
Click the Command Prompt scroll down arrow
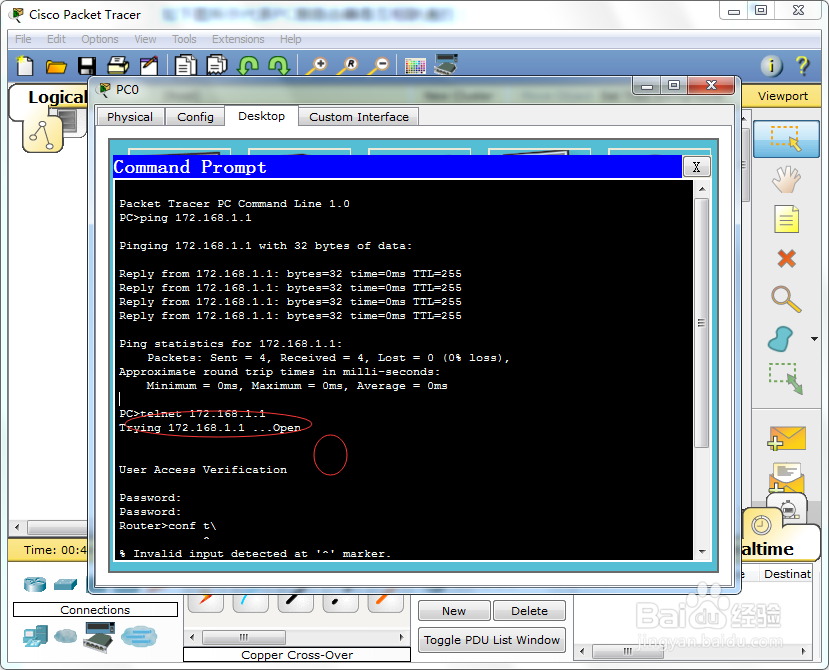point(702,552)
